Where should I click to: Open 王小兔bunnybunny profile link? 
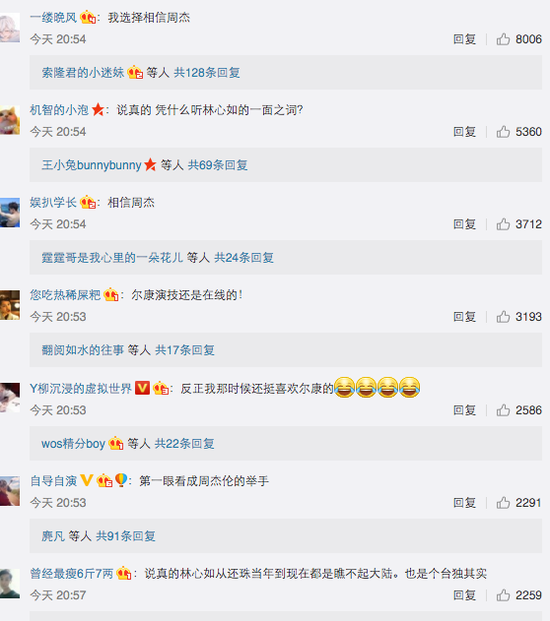point(91,165)
